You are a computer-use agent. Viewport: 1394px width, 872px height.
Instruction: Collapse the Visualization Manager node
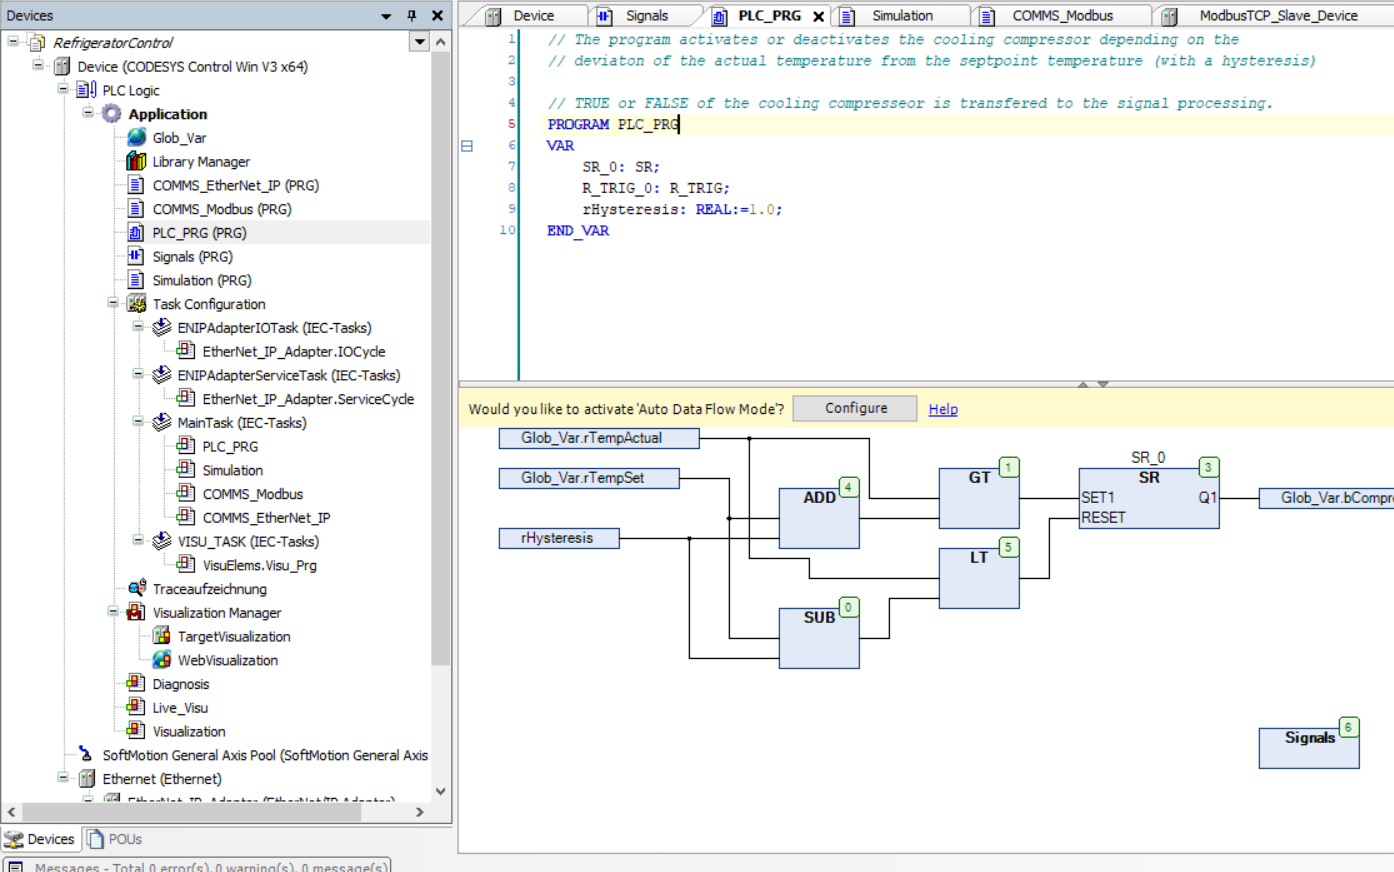click(x=113, y=612)
